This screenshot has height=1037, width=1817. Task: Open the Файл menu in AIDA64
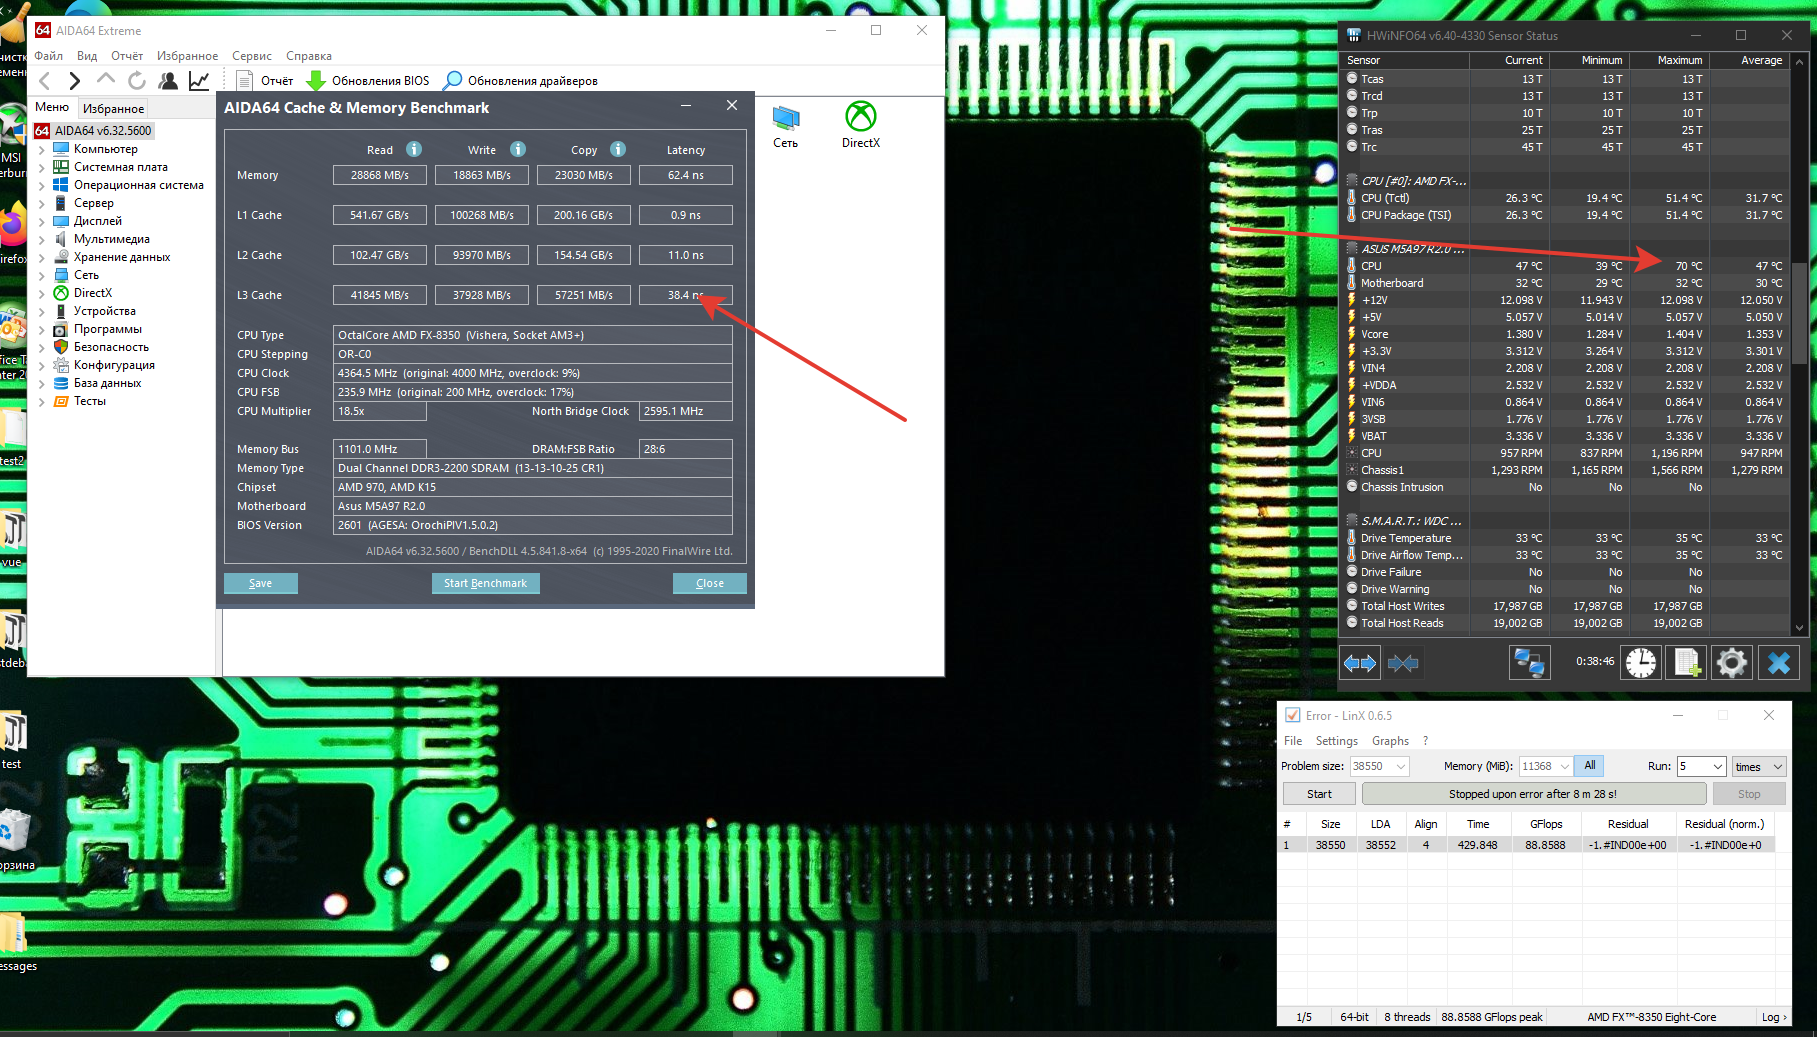(49, 56)
